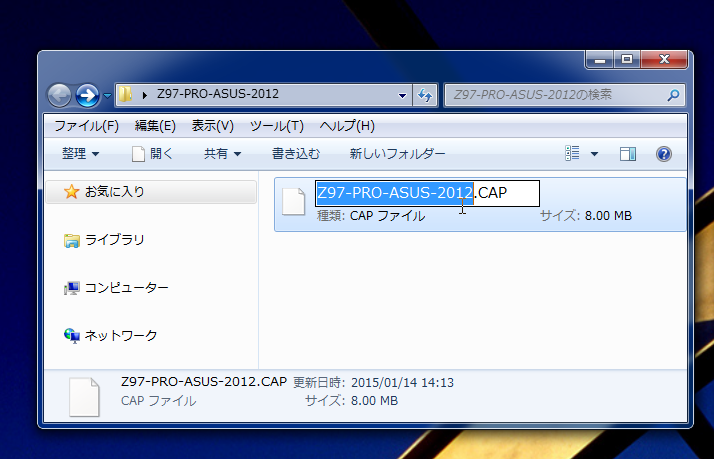This screenshot has width=714, height=459.
Task: Create folder with 新しいフォルダー button
Action: coord(397,154)
